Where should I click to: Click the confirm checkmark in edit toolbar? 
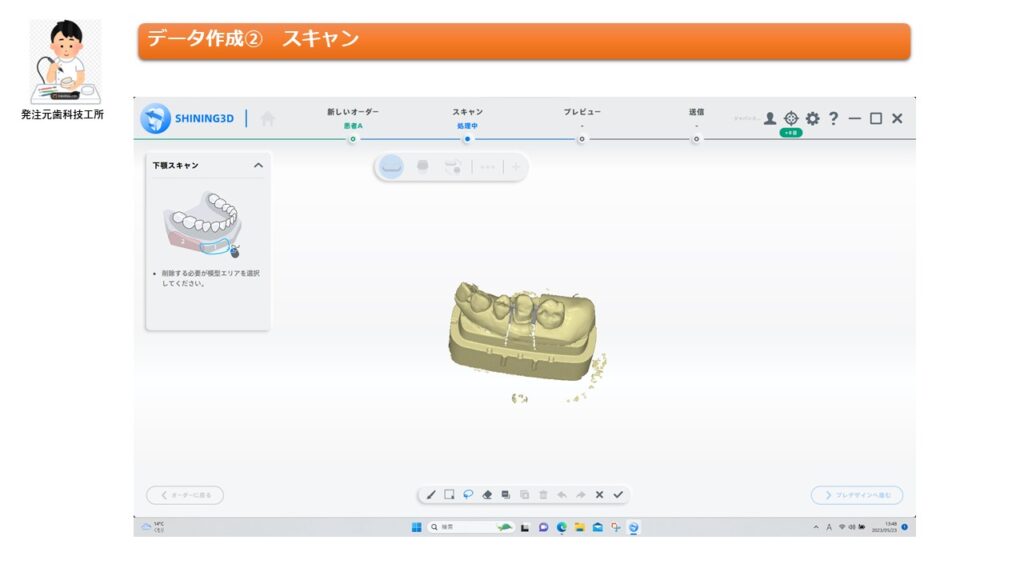coord(618,494)
